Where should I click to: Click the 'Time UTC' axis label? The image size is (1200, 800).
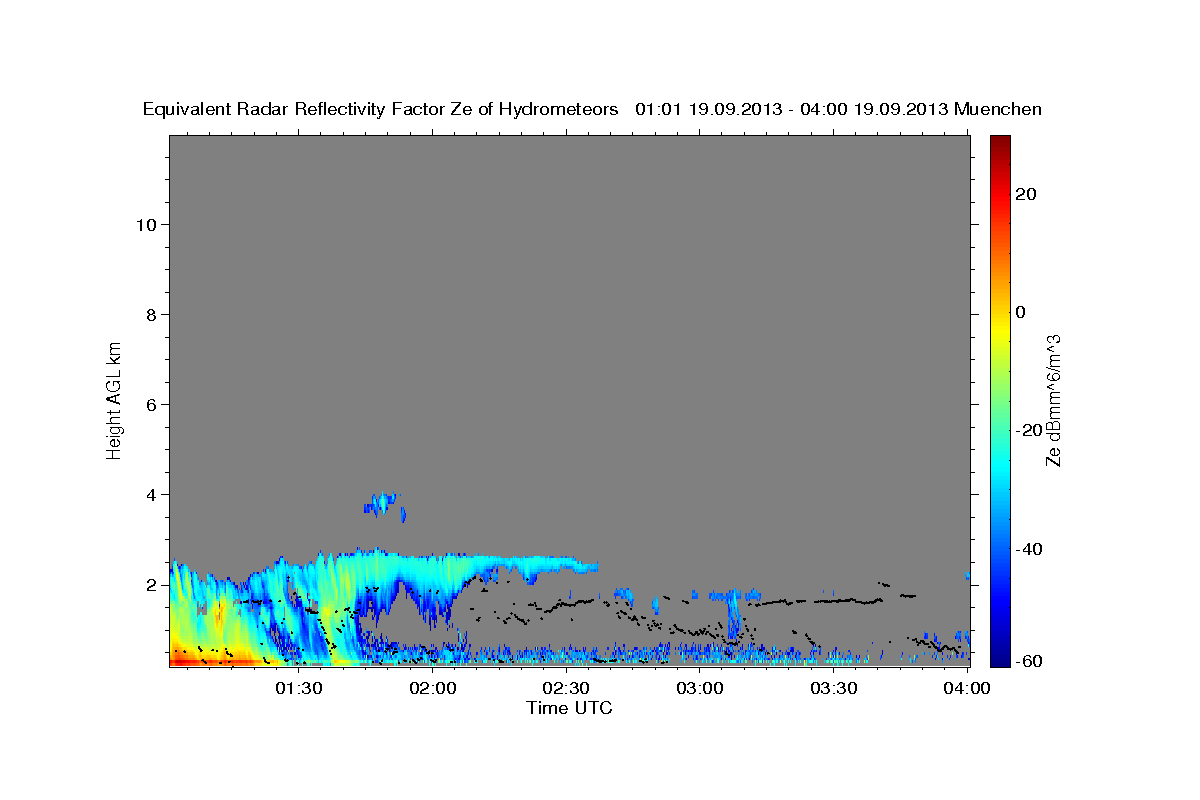(x=569, y=708)
